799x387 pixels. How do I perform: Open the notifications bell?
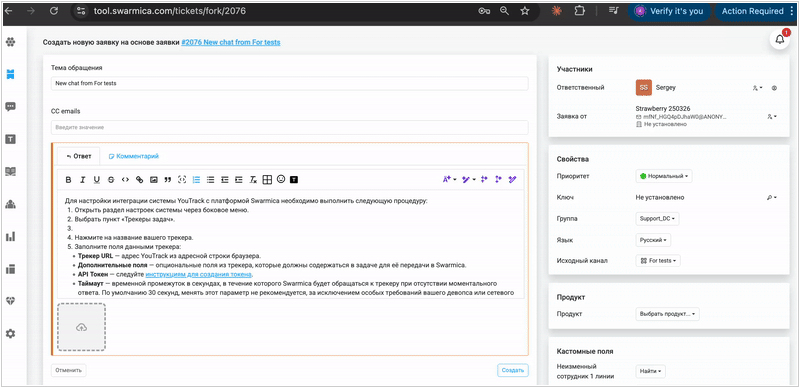click(780, 39)
